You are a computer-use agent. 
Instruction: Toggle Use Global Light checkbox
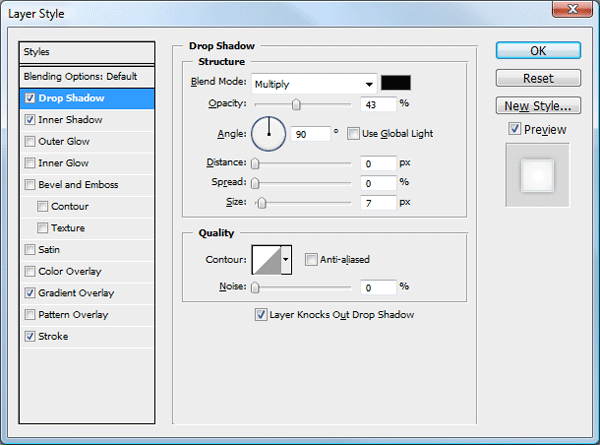[x=353, y=134]
